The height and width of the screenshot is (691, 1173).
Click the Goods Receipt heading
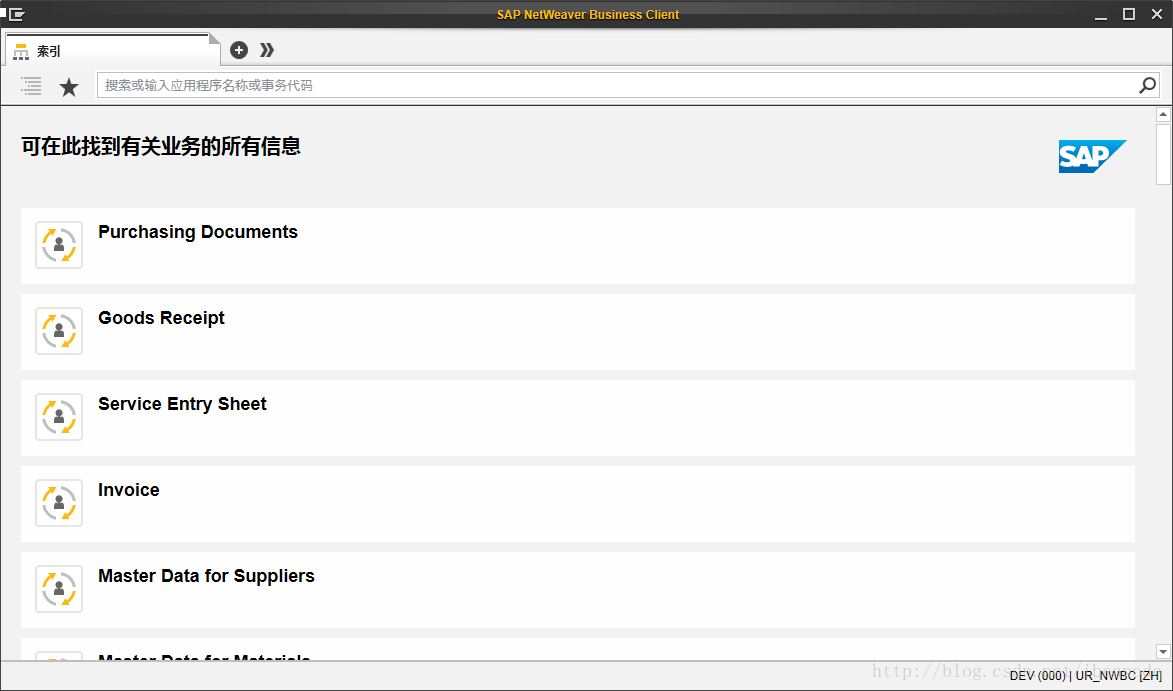click(x=162, y=318)
